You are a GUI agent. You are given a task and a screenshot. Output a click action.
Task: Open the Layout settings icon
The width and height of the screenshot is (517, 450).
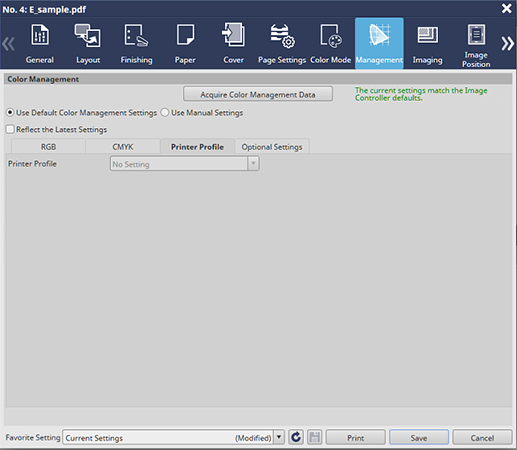pos(87,35)
